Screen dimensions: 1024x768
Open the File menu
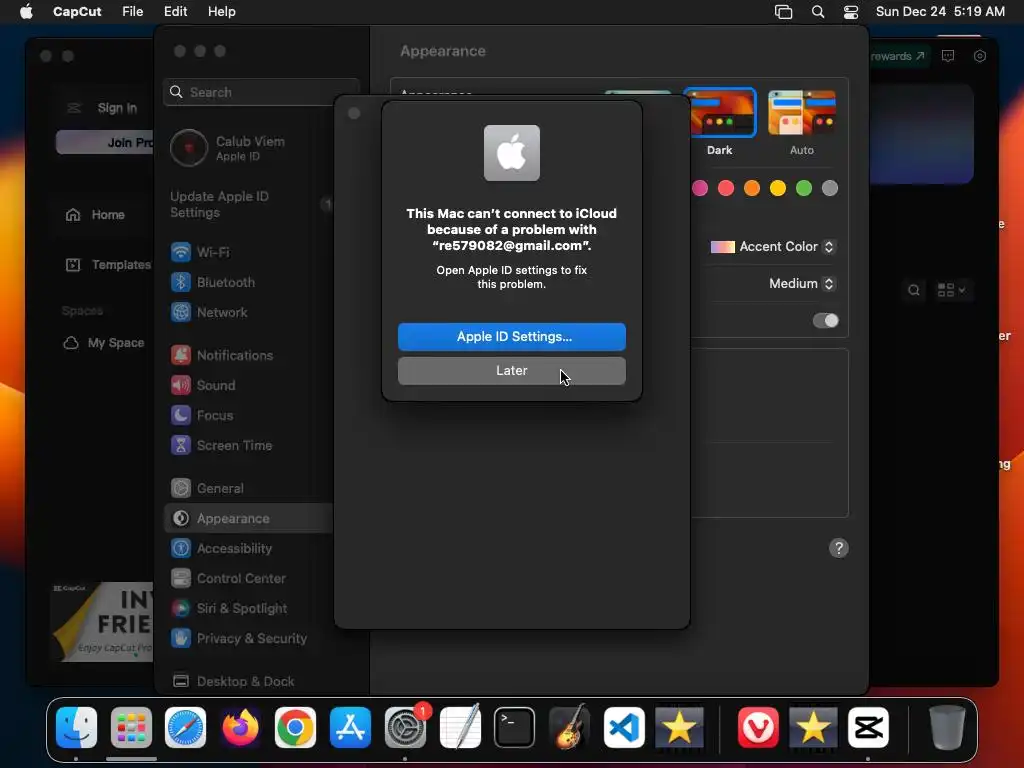[x=133, y=12]
